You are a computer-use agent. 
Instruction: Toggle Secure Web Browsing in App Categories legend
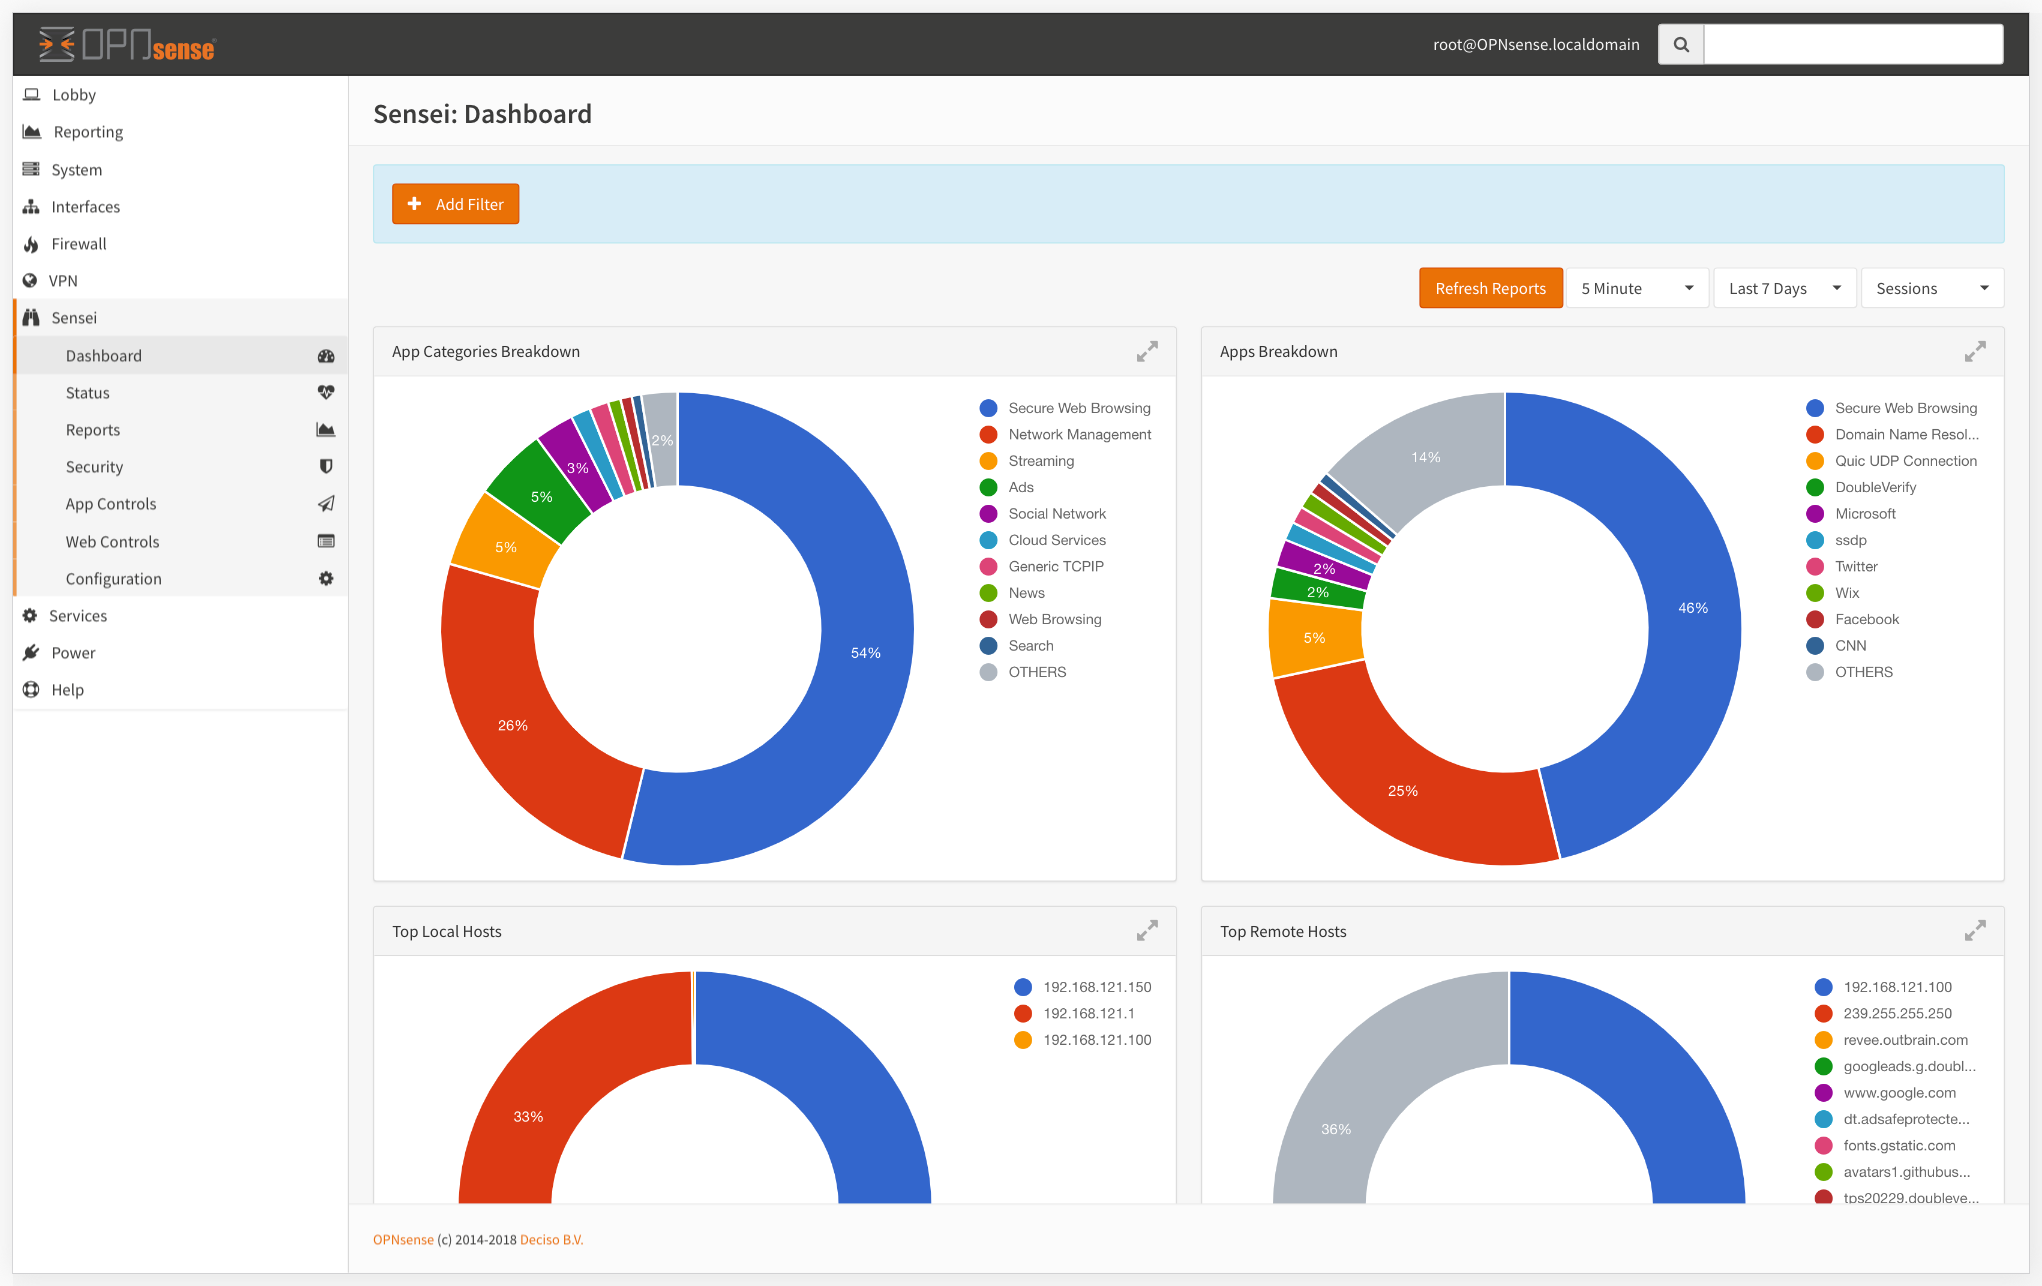[1066, 408]
